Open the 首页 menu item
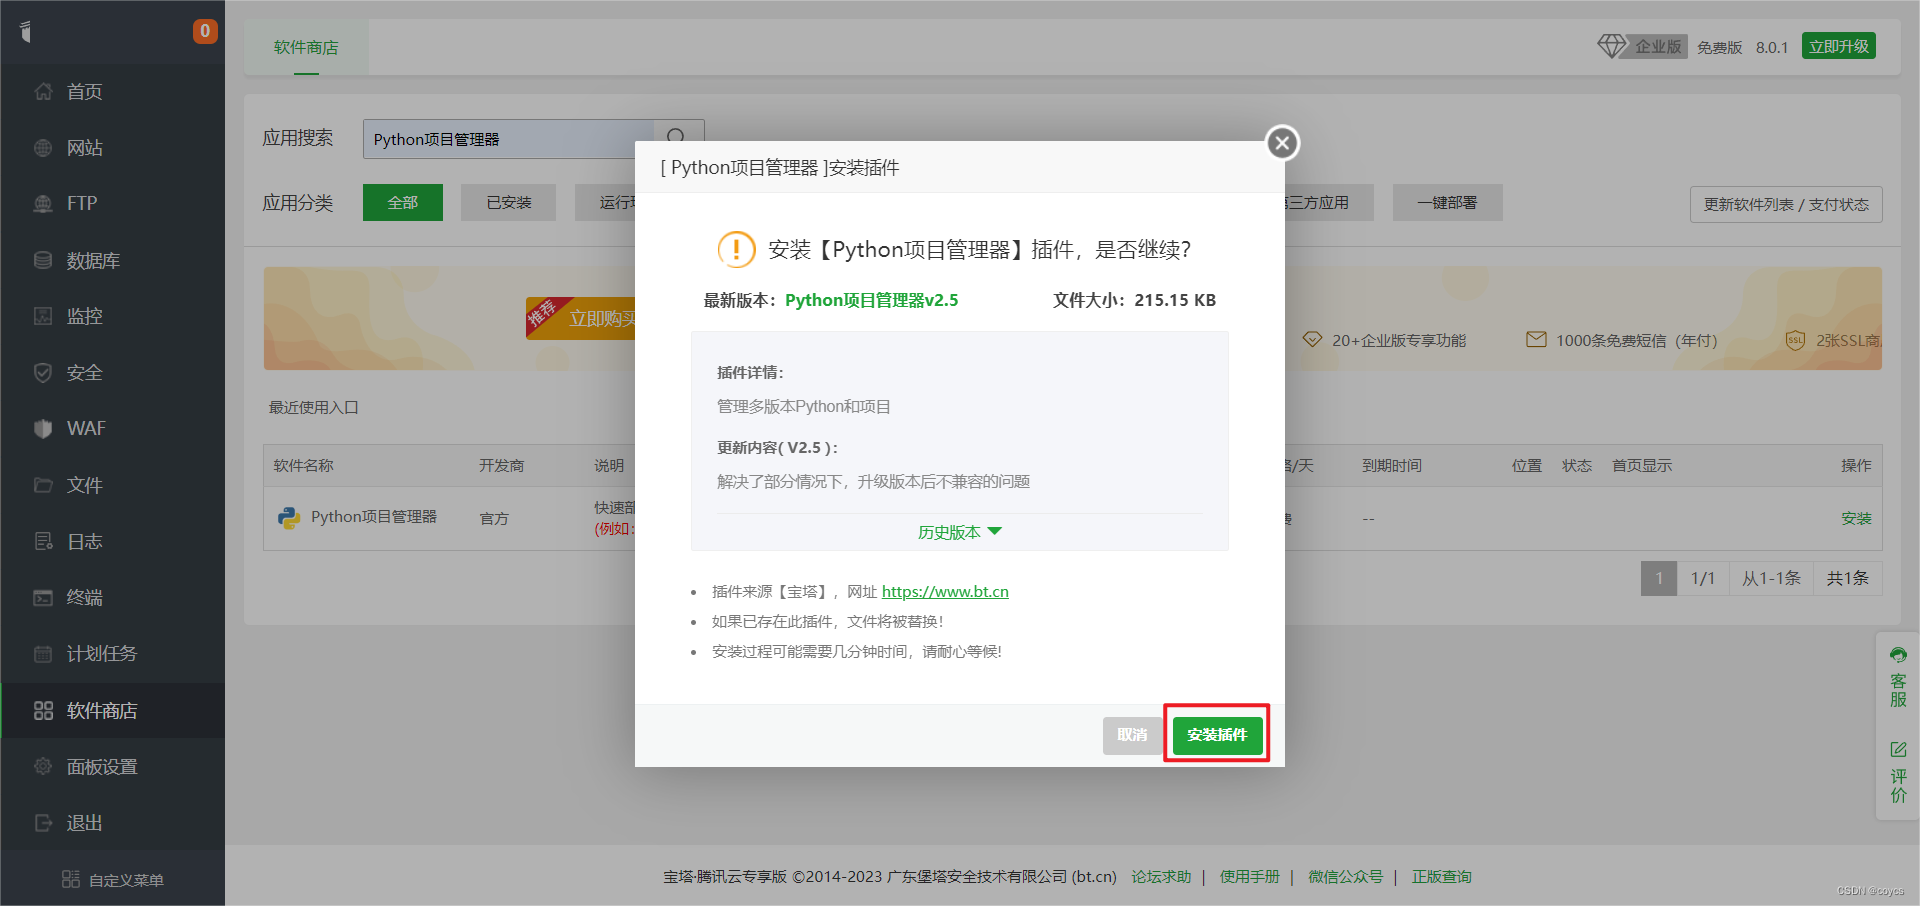This screenshot has width=1920, height=906. coord(113,92)
